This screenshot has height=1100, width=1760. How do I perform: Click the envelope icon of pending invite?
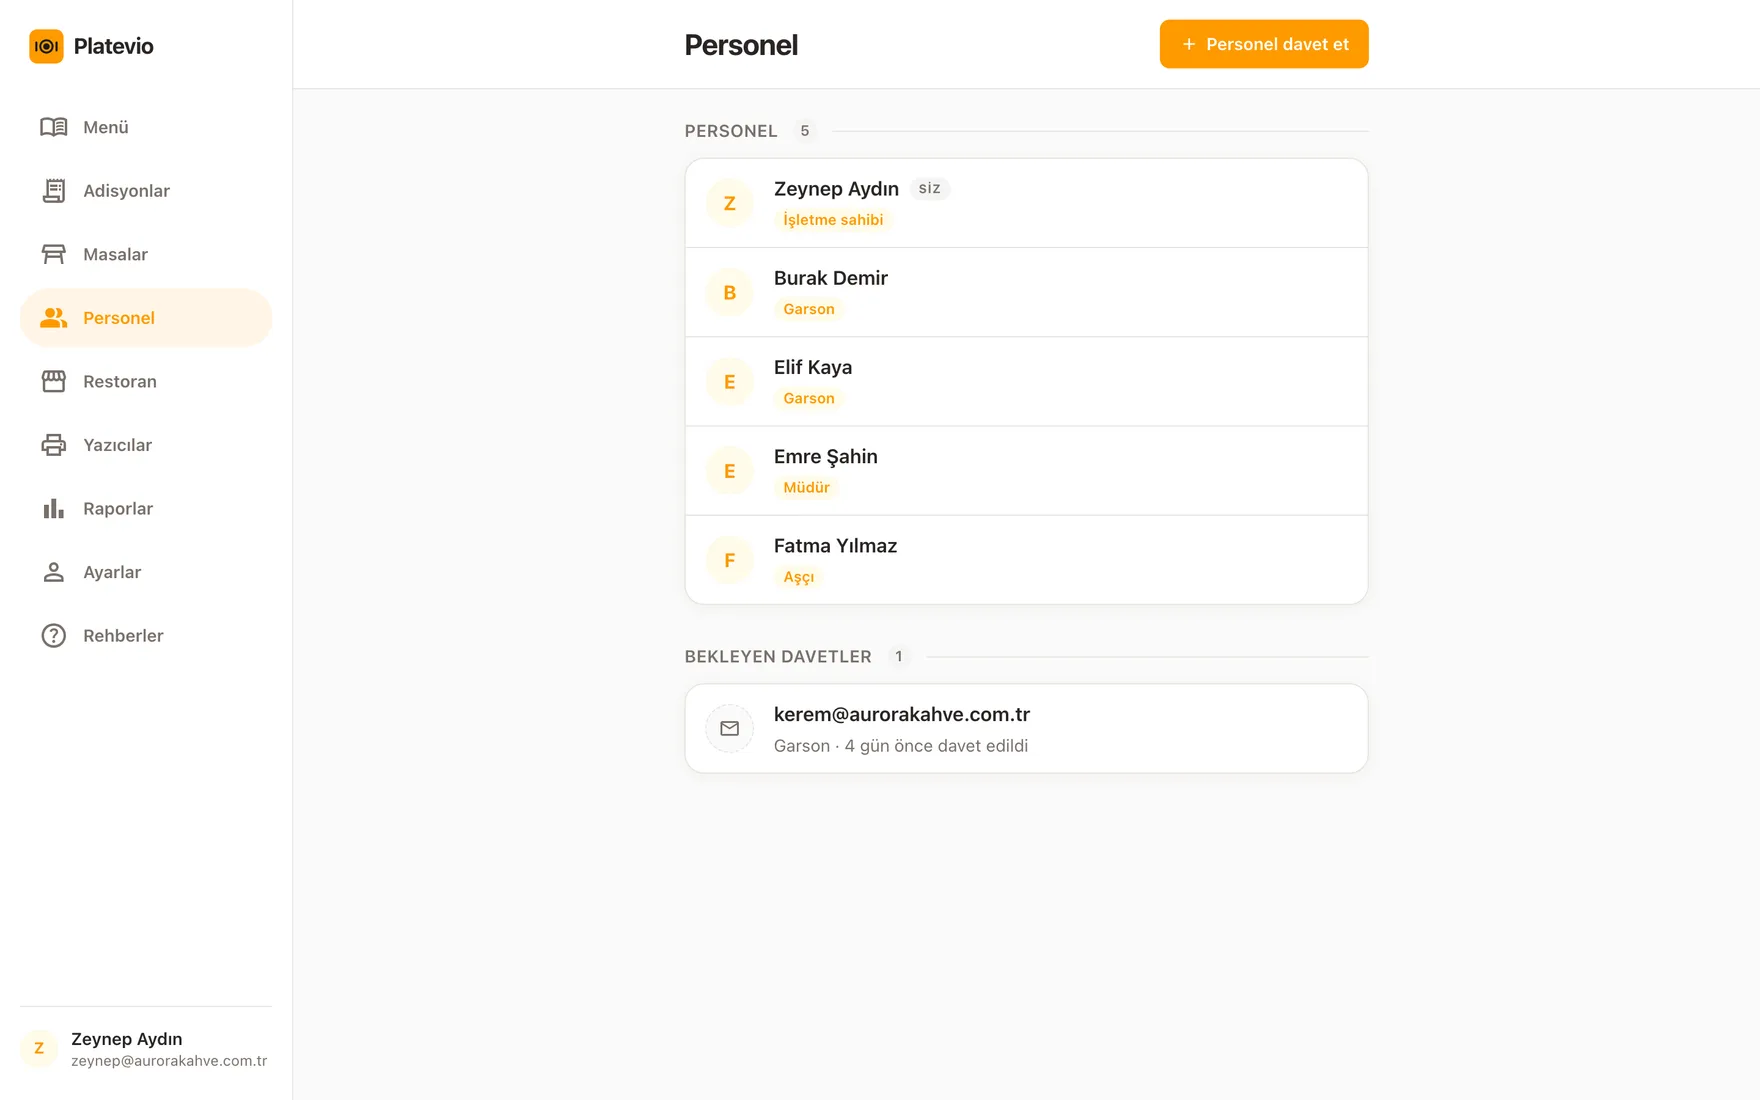[730, 728]
